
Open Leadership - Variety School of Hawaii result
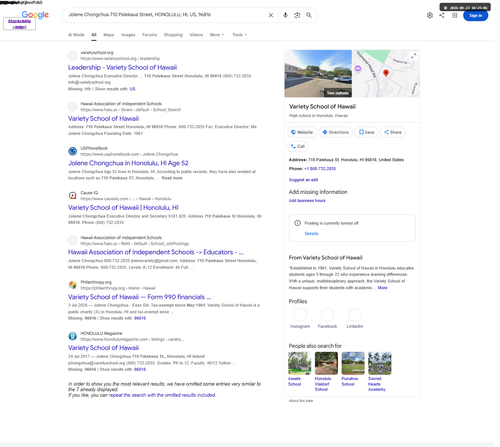point(122,67)
